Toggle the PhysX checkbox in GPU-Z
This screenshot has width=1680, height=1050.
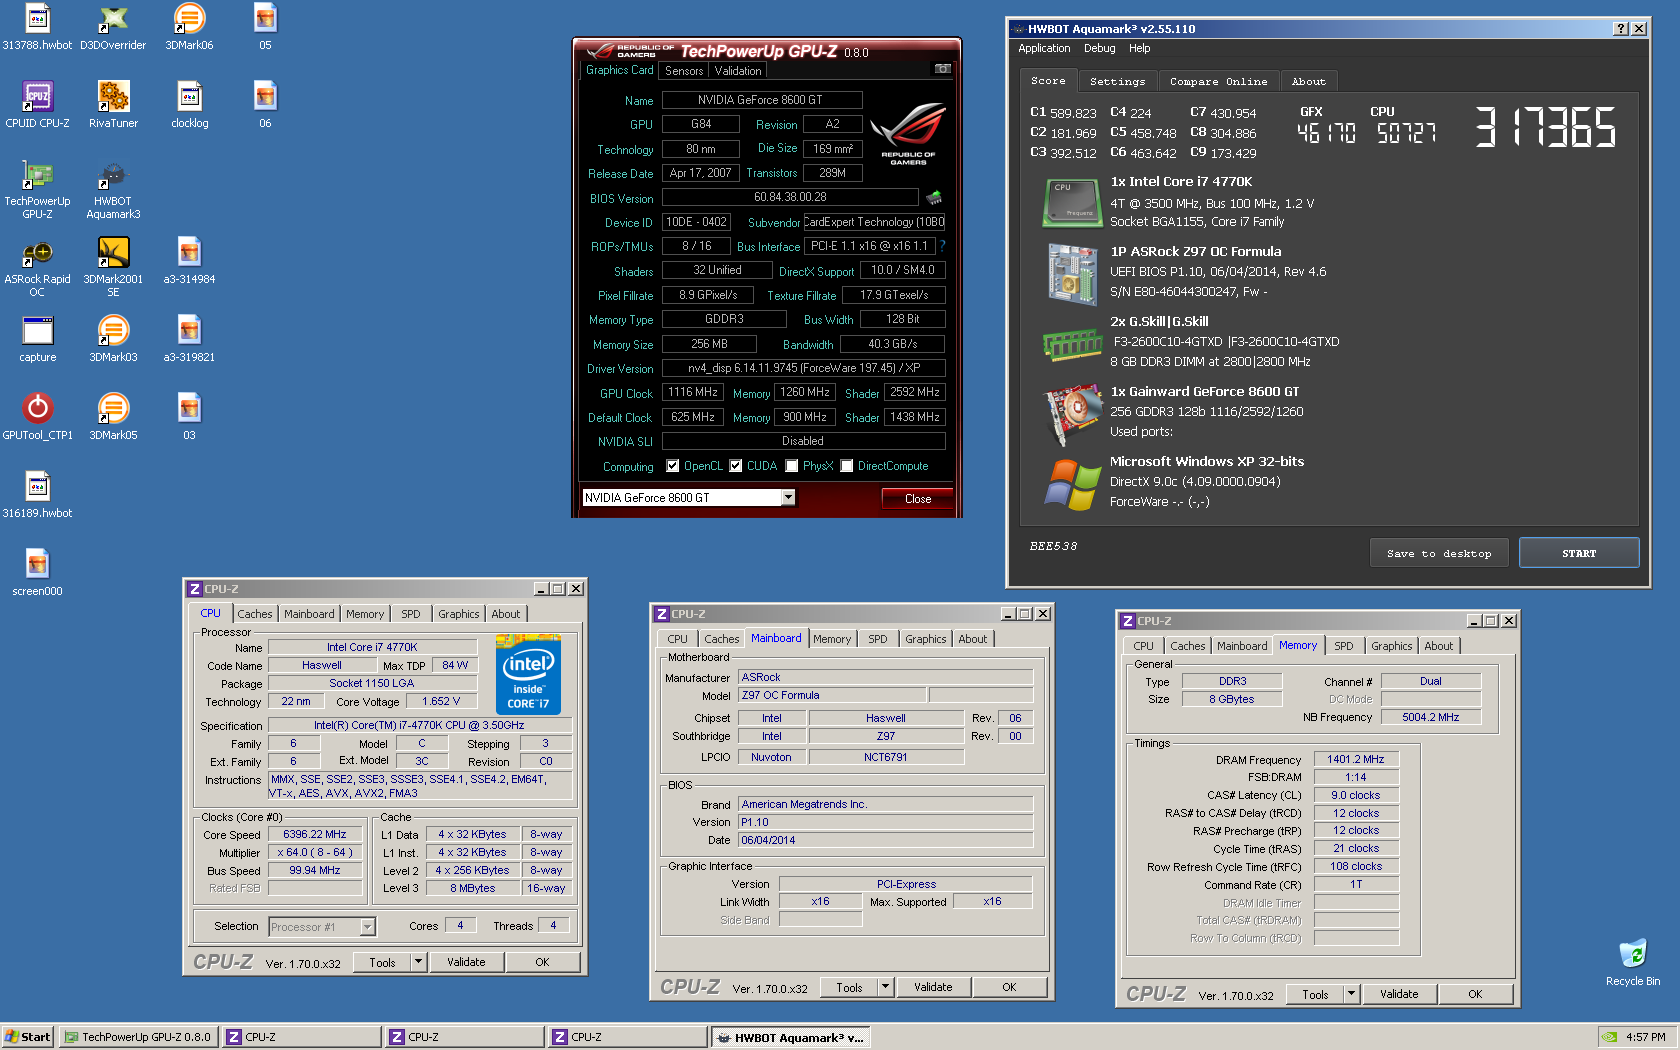[792, 466]
